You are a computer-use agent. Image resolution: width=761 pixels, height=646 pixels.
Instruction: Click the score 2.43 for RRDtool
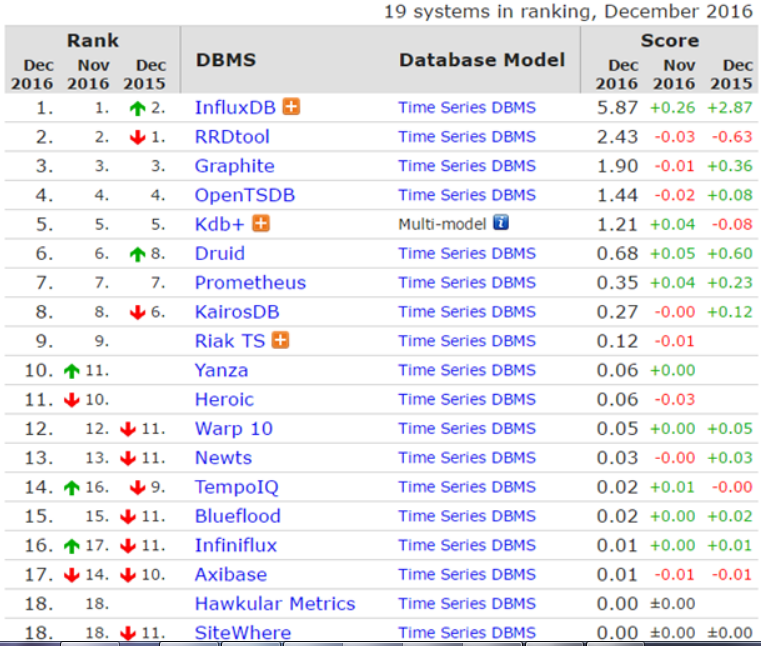coord(617,137)
